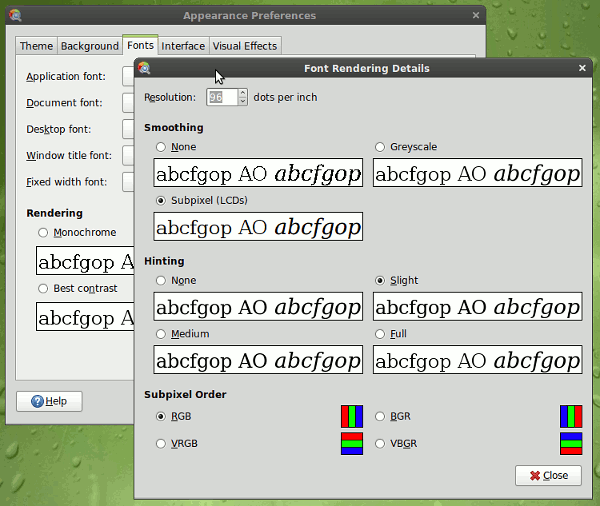Viewport: 600px width, 506px height.
Task: Select None hinting radio button
Action: tap(161, 281)
